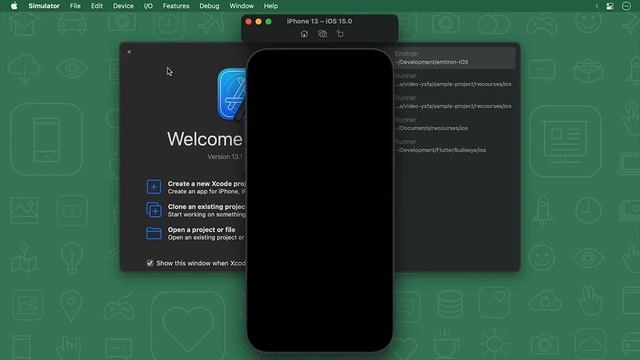640x360 pixels.
Task: Open the Debug menu
Action: tap(209, 6)
